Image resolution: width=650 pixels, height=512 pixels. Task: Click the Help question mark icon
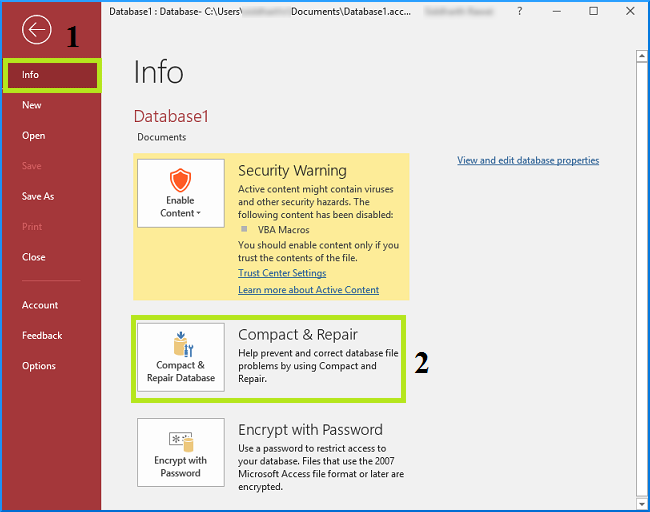(519, 11)
